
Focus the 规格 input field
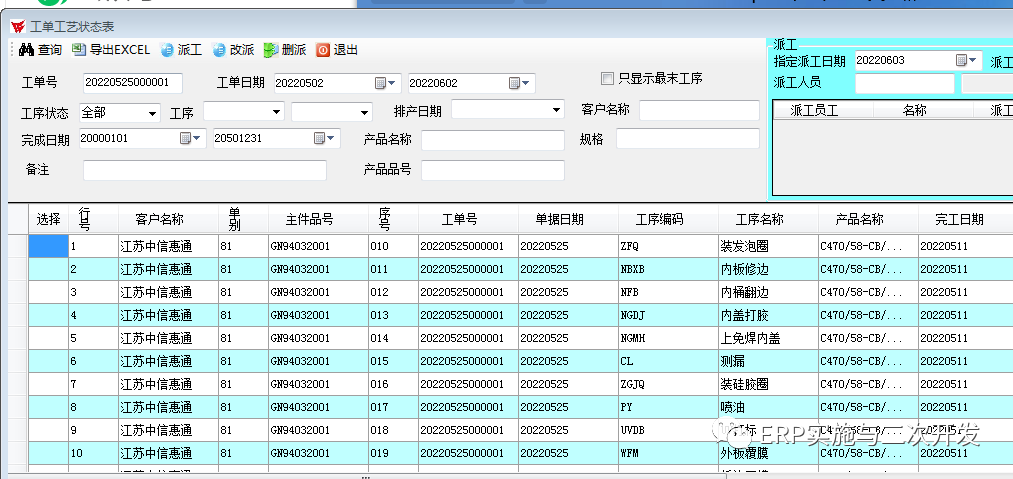pos(687,138)
